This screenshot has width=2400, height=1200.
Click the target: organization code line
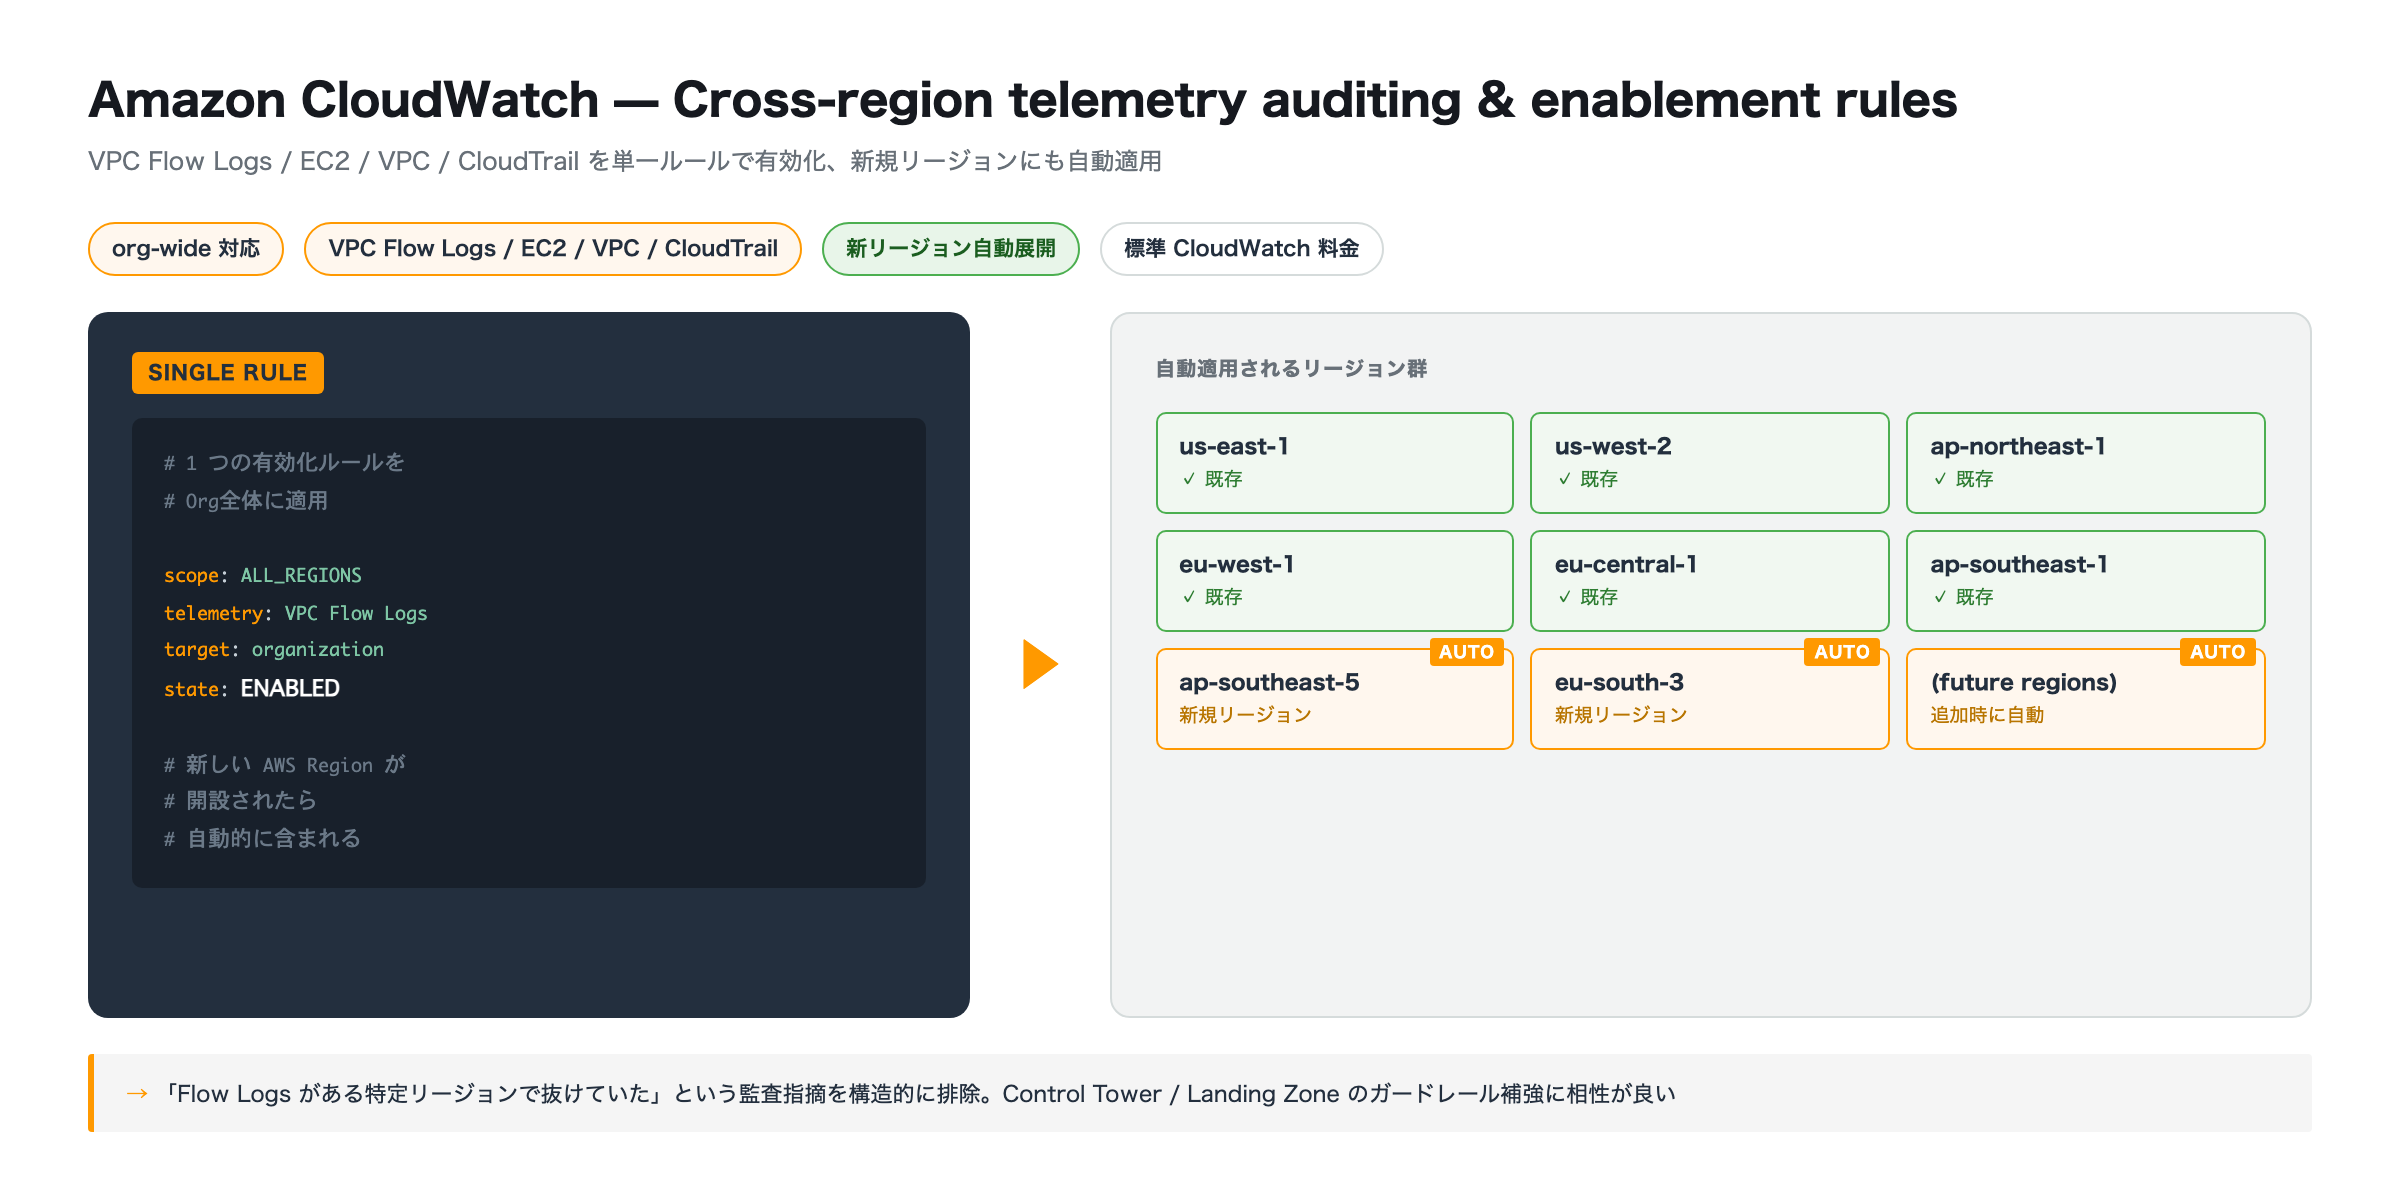[x=274, y=650]
